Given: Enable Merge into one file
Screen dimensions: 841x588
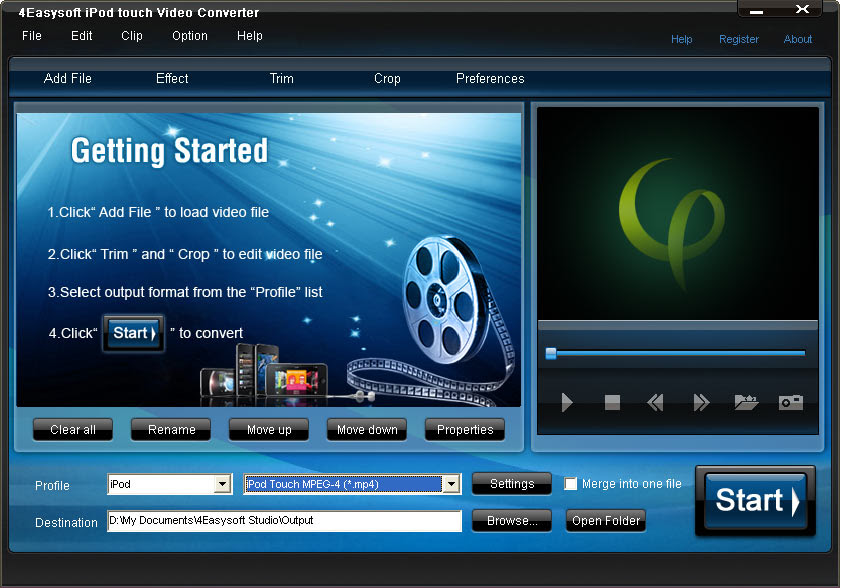Looking at the screenshot, I should coord(571,483).
